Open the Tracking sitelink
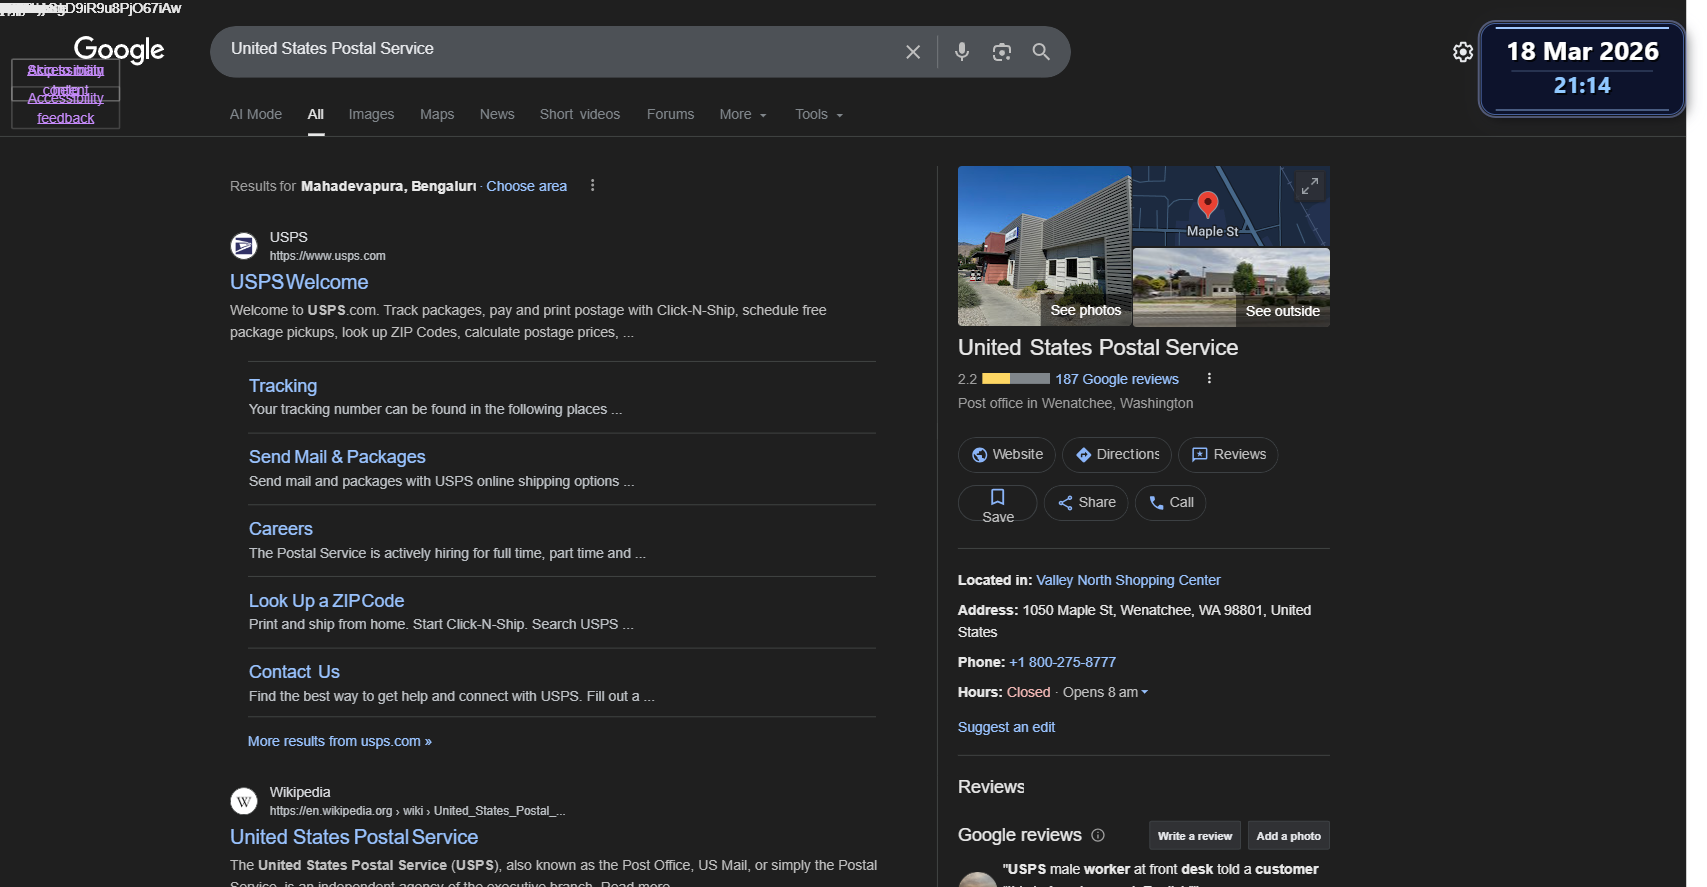 tap(283, 386)
